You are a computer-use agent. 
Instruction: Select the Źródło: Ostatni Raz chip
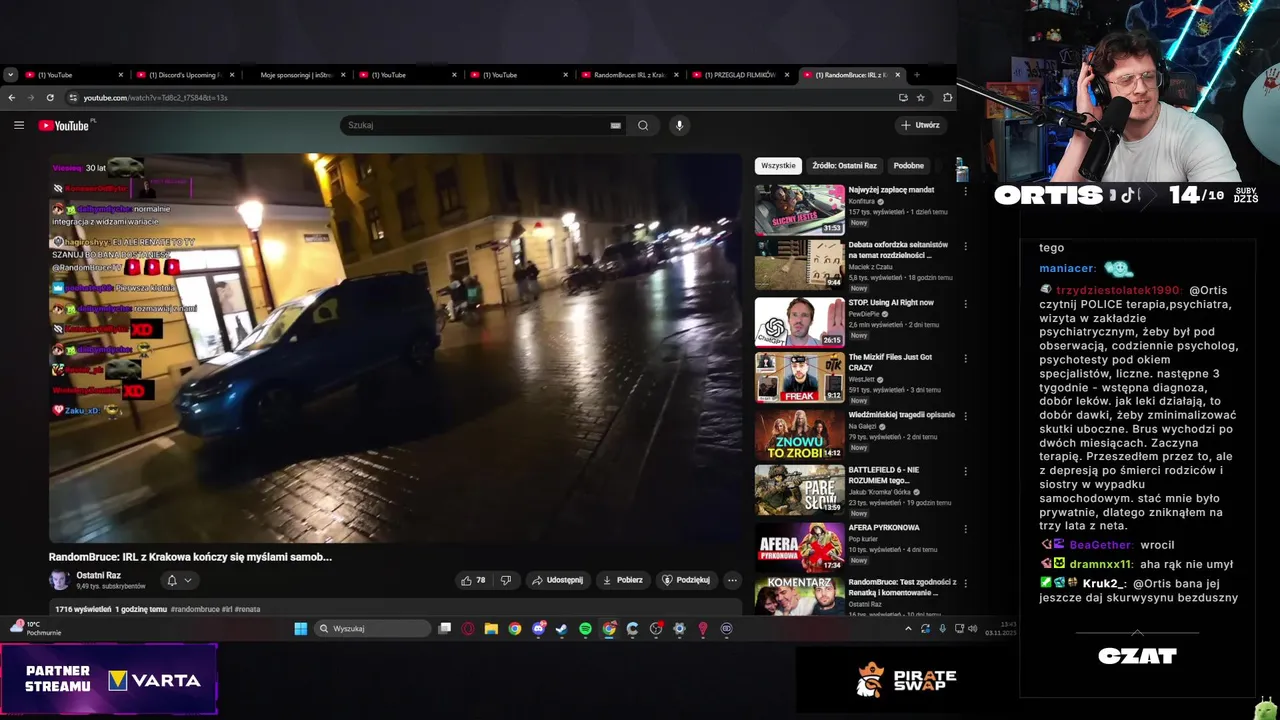844,165
